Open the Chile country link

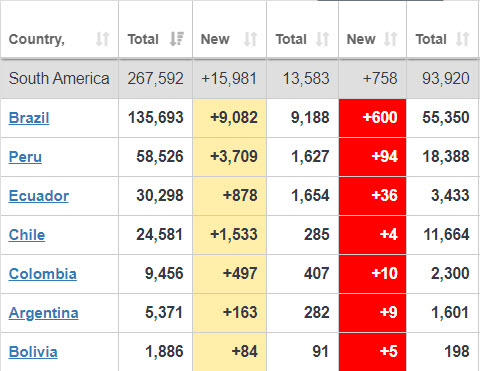point(27,235)
